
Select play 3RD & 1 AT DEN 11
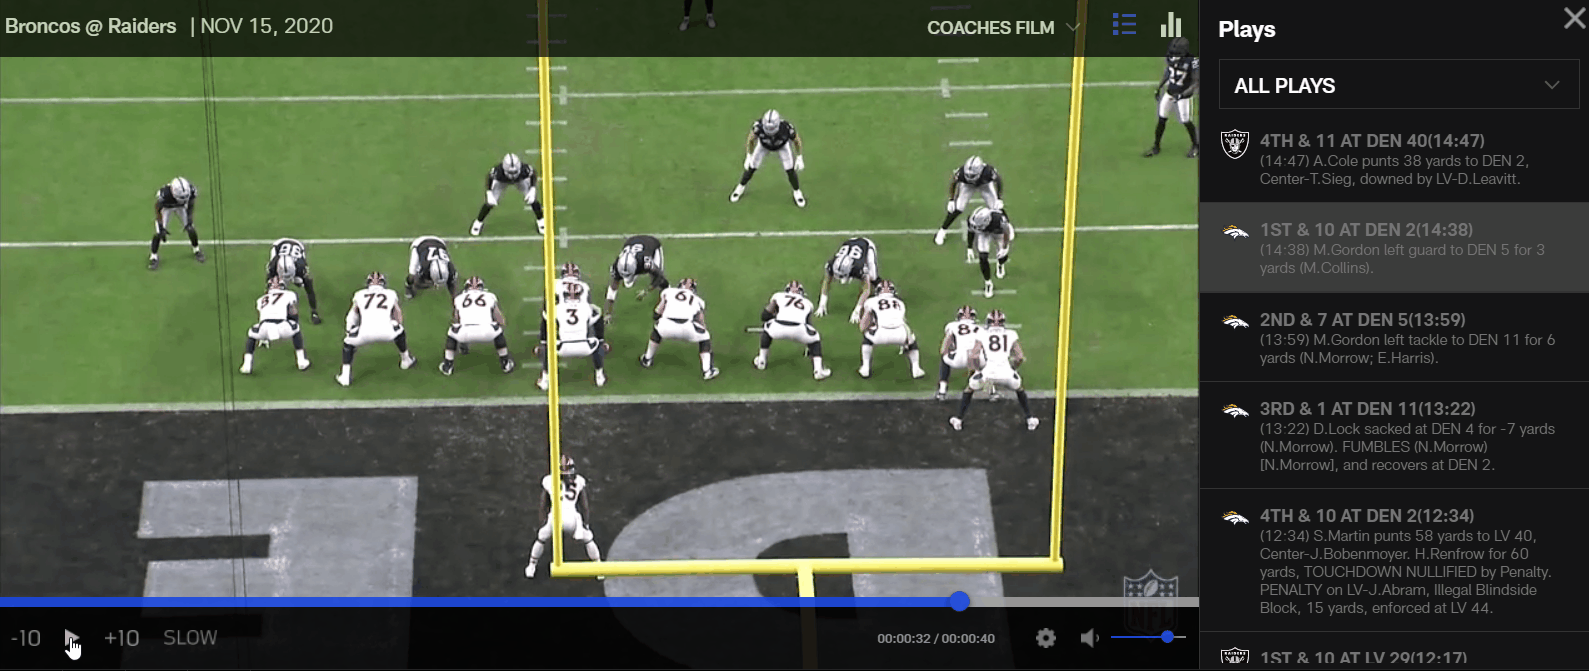pos(1394,436)
